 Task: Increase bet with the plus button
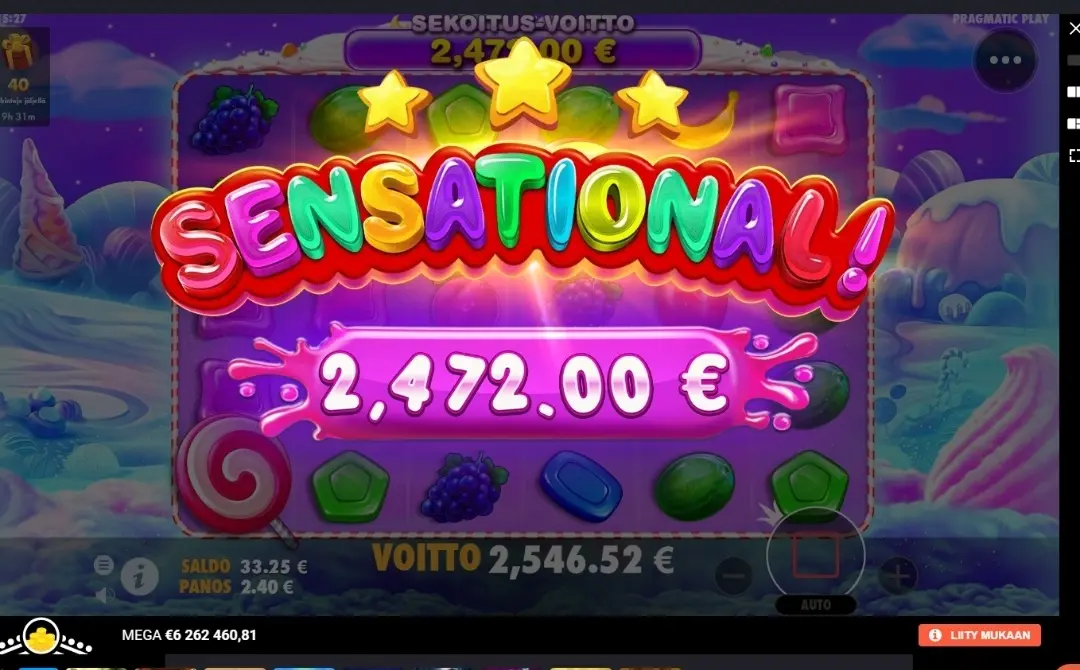tap(897, 576)
